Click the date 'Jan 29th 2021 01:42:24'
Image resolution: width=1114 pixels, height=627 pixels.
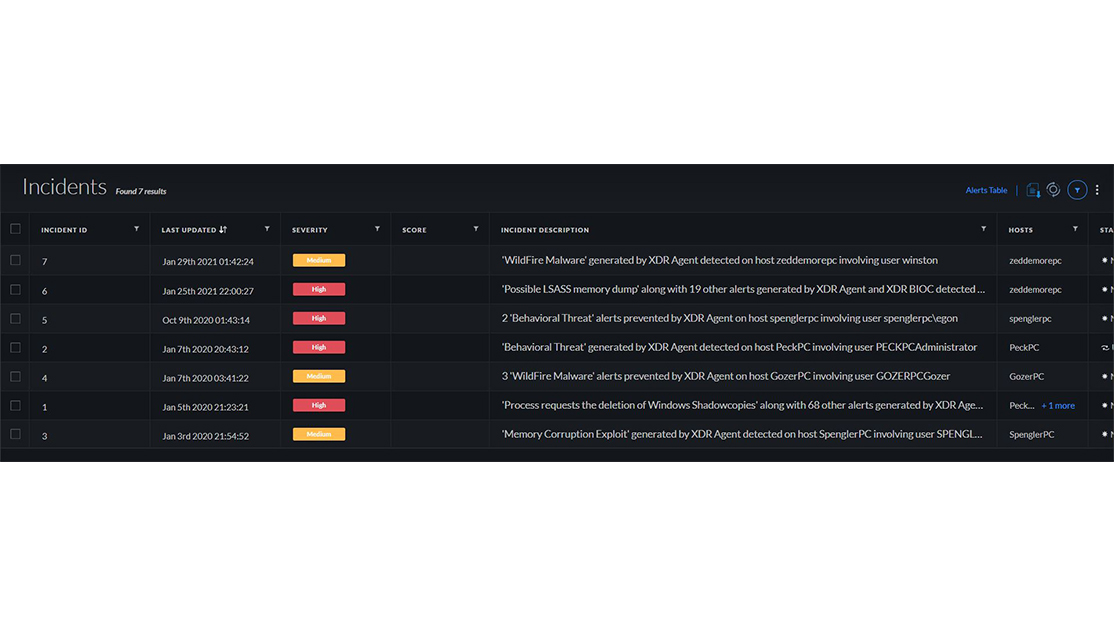pyautogui.click(x=207, y=261)
